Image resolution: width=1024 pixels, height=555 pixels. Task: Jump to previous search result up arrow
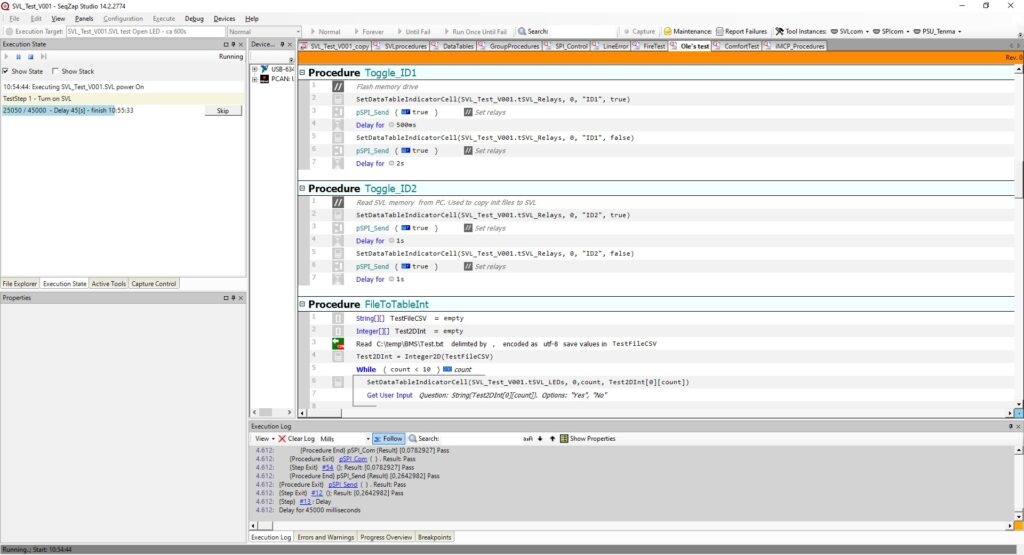pos(551,438)
